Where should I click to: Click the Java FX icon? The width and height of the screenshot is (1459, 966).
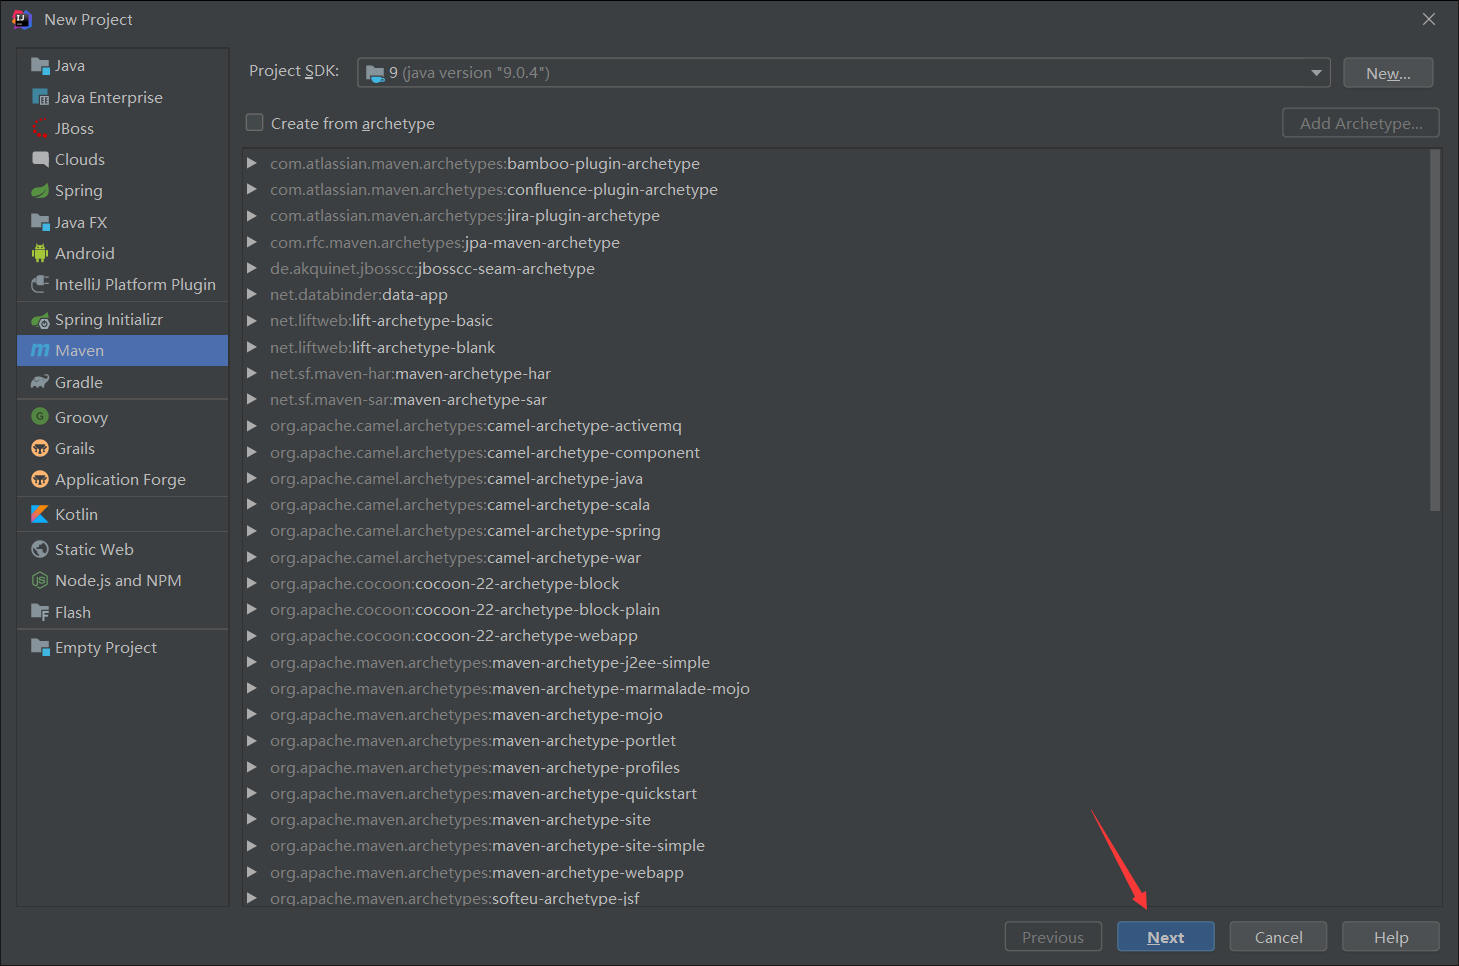coord(40,222)
